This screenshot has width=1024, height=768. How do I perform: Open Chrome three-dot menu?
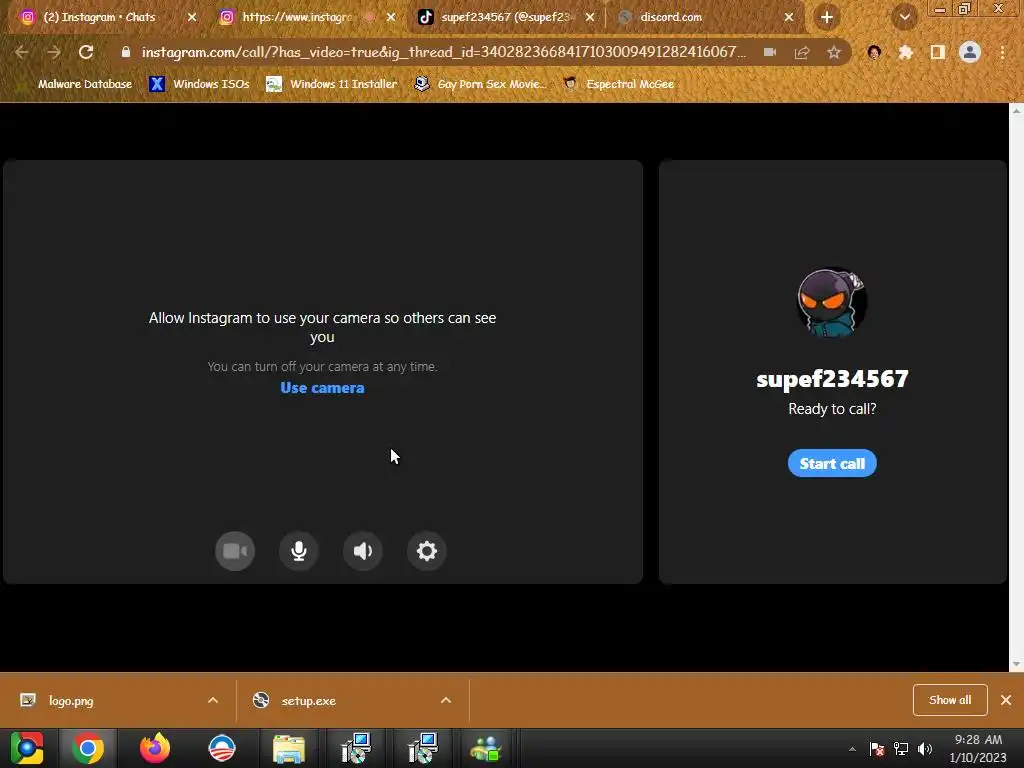click(1002, 52)
